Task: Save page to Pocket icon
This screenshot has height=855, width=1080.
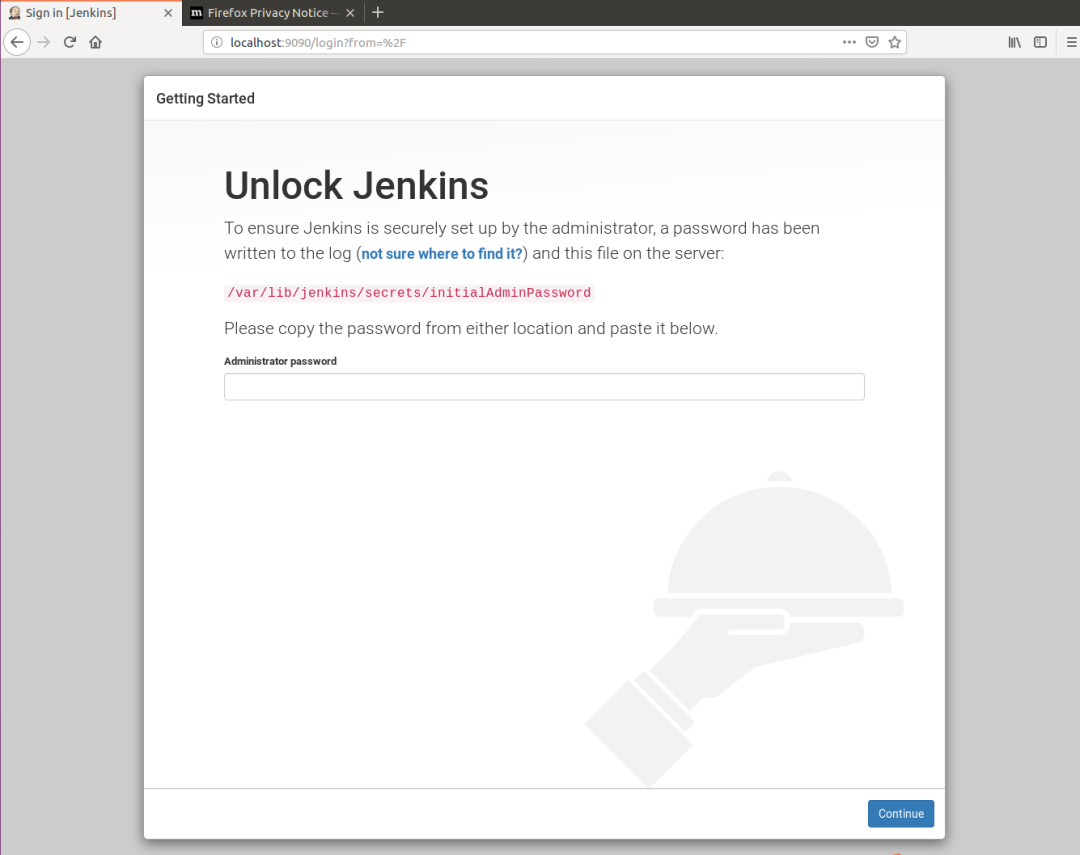Action: 872,42
